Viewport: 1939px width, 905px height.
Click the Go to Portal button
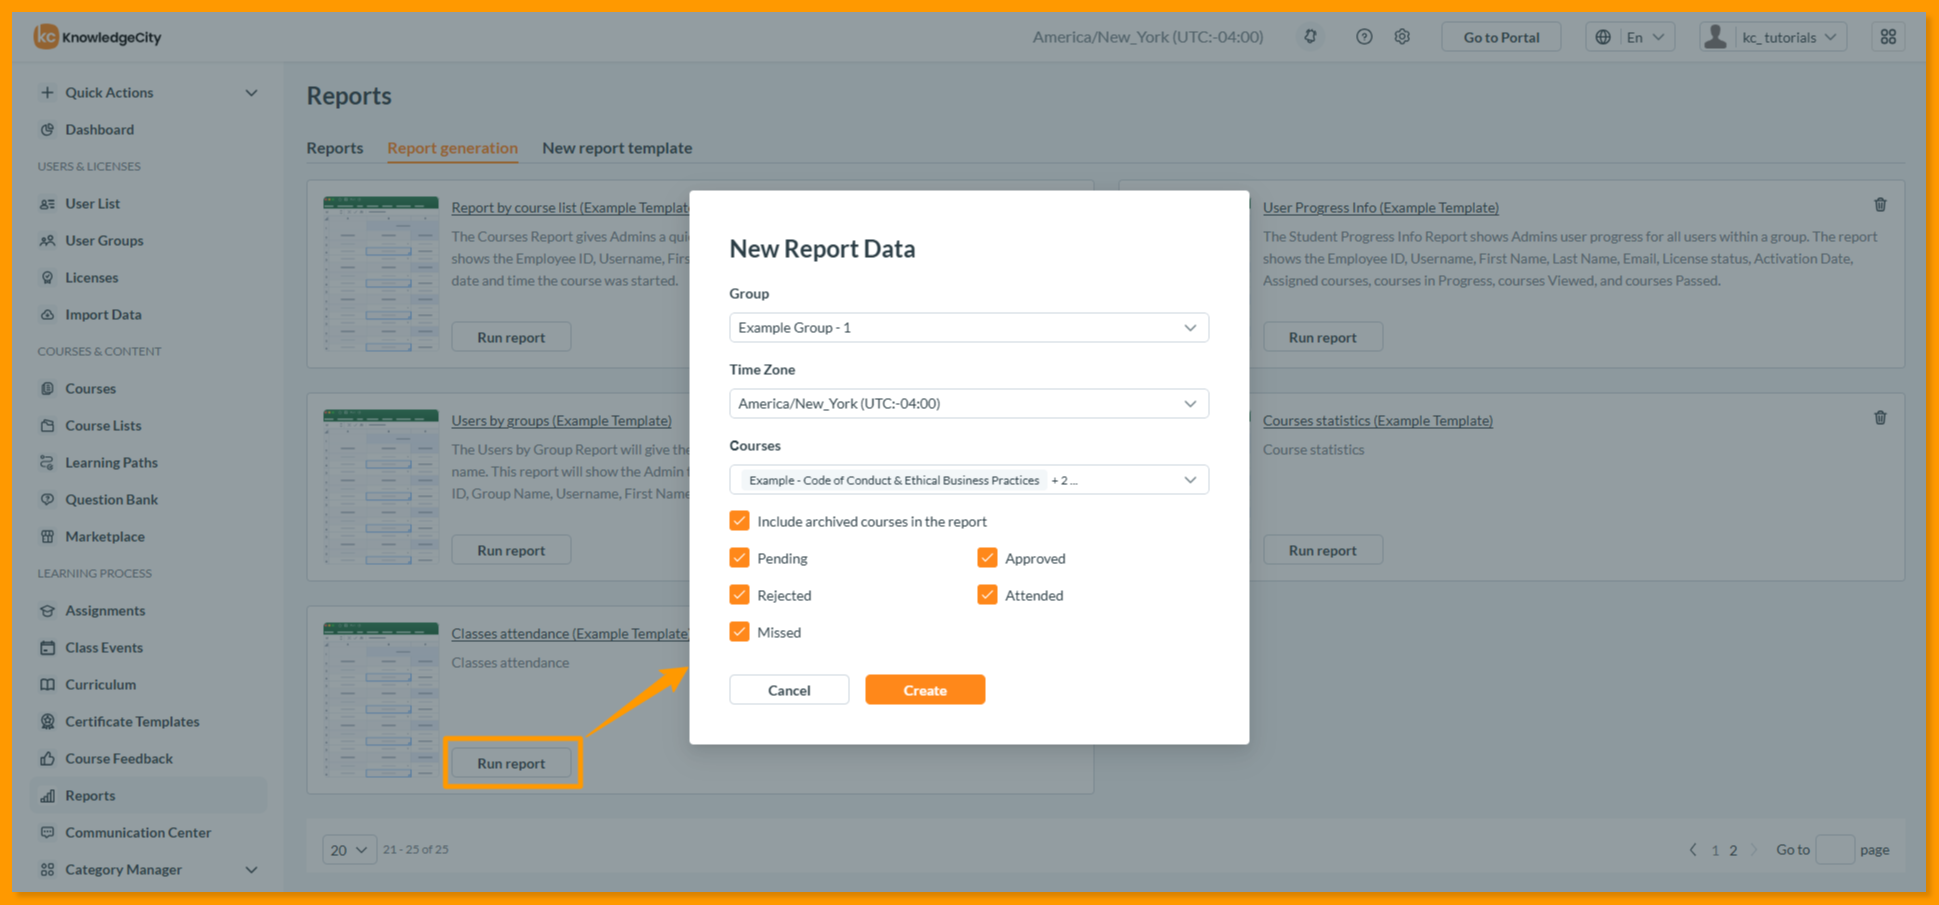[x=1501, y=37]
